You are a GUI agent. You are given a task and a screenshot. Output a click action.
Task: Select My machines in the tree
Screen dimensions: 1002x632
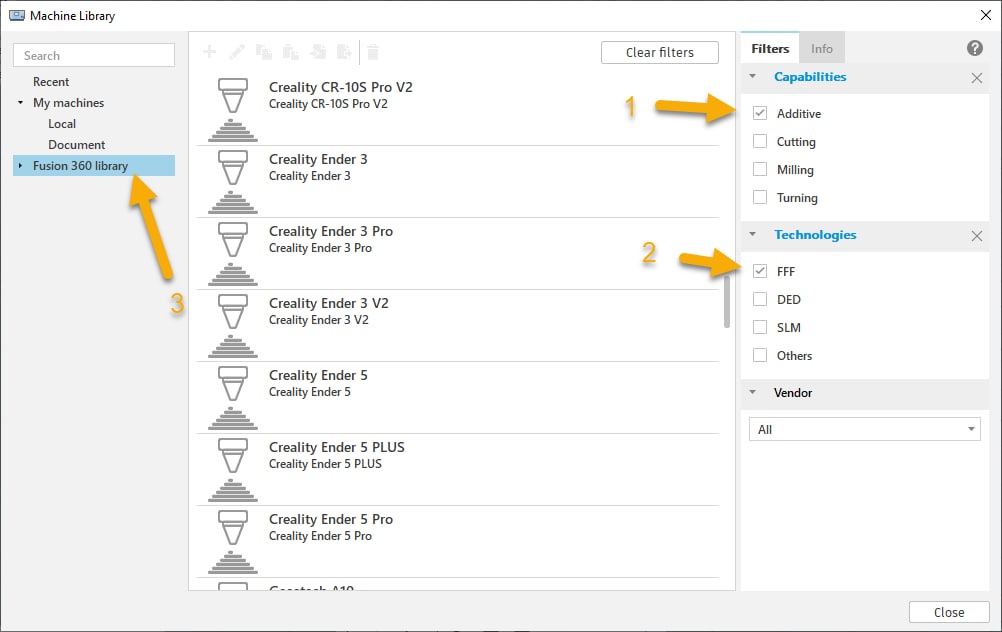click(68, 103)
